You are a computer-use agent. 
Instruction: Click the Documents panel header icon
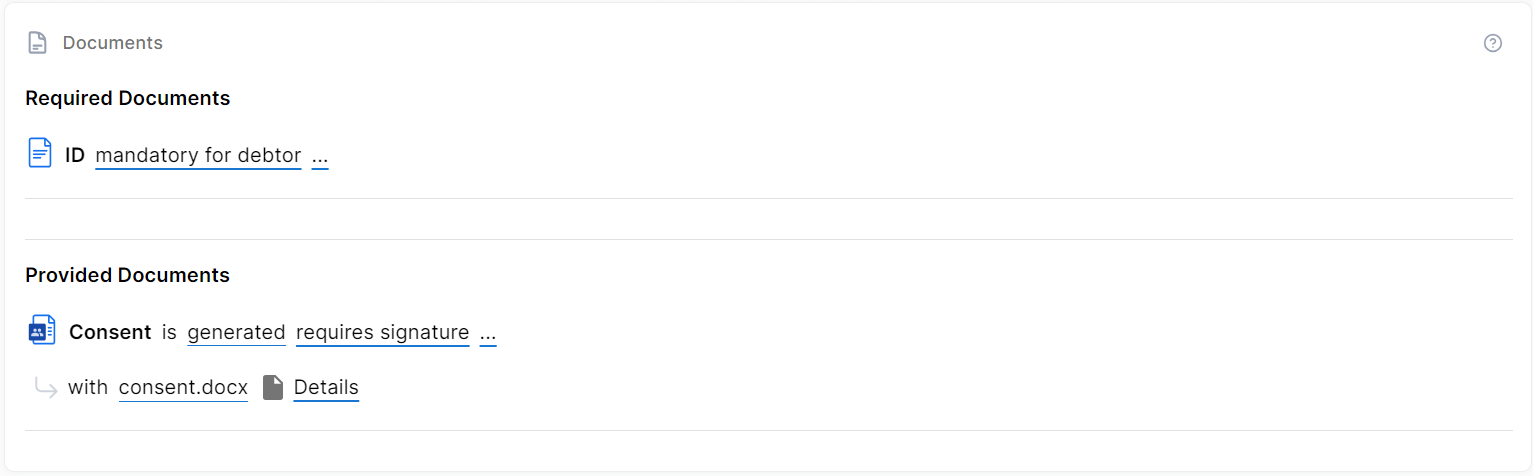point(38,43)
